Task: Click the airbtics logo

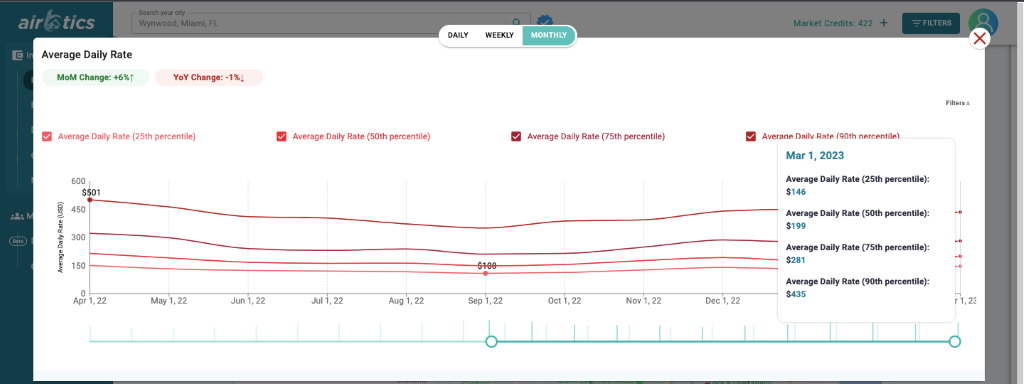Action: 56,22
